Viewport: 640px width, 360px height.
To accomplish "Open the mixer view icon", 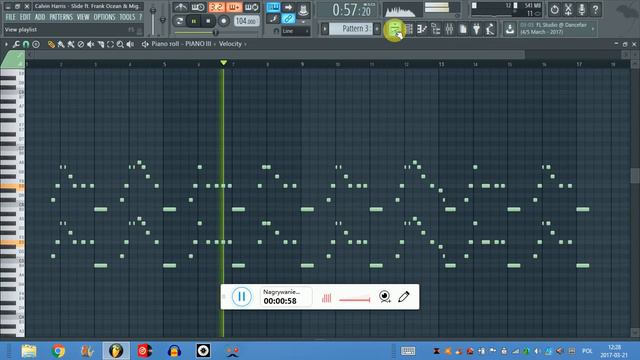I will click(449, 29).
